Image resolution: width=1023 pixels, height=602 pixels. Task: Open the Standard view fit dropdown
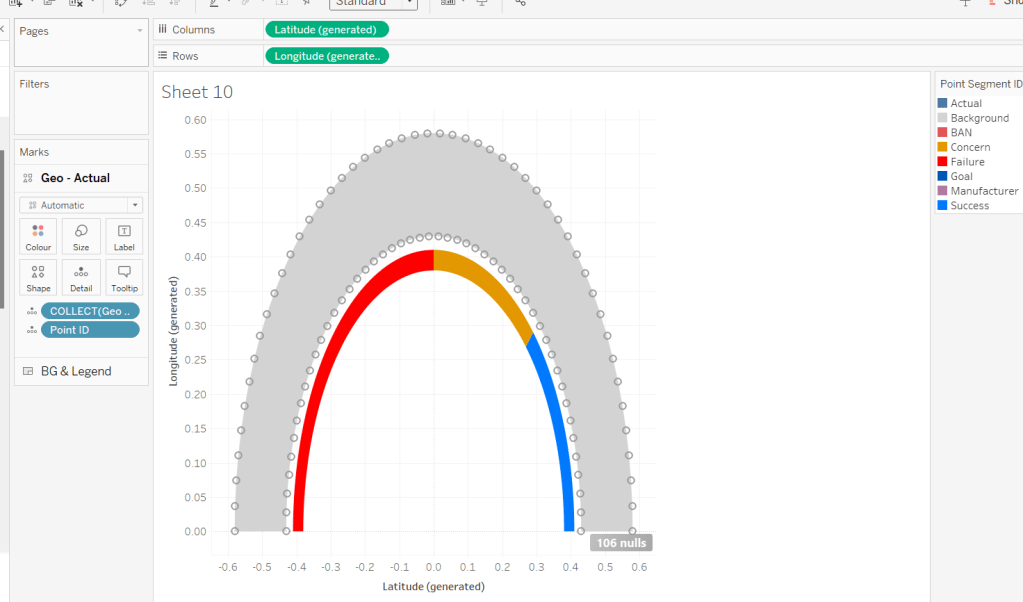pyautogui.click(x=372, y=3)
